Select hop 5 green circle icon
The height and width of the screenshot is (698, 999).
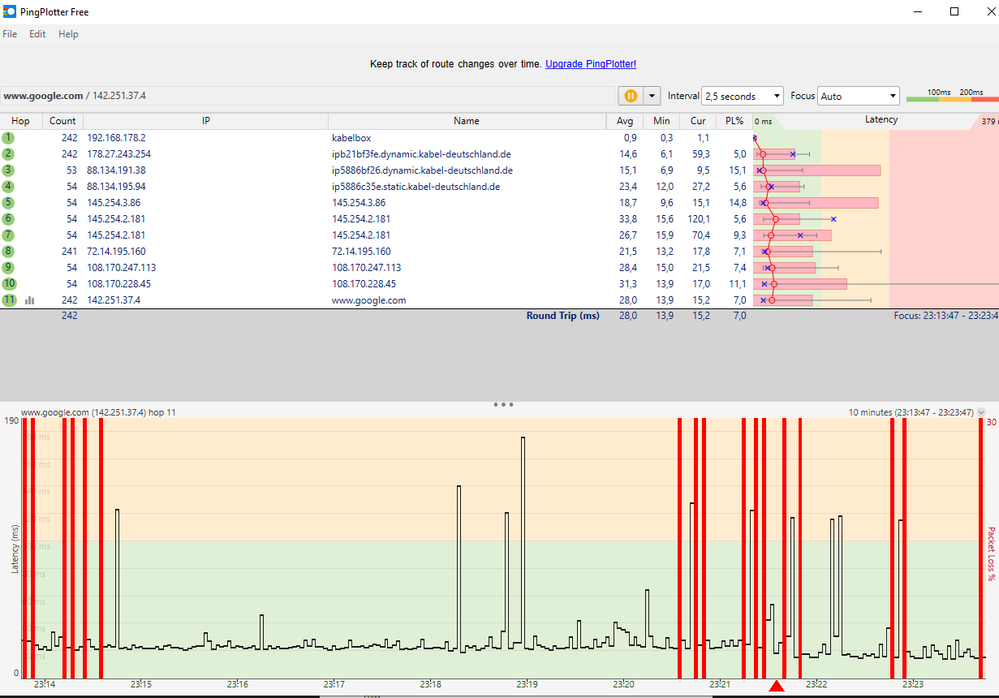pyautogui.click(x=8, y=203)
